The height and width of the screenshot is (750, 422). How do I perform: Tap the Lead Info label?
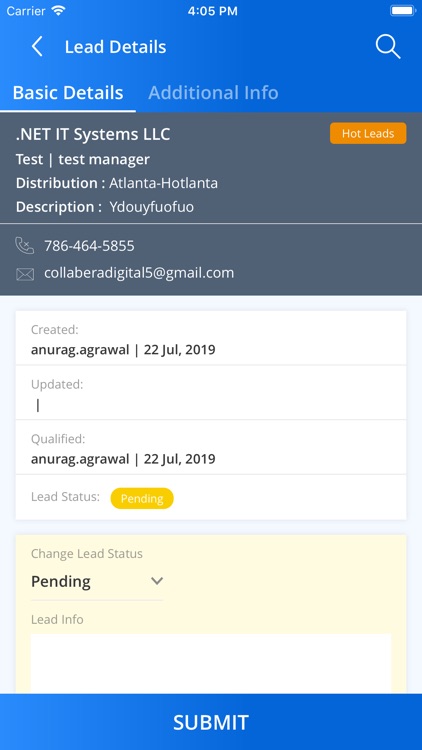point(57,619)
